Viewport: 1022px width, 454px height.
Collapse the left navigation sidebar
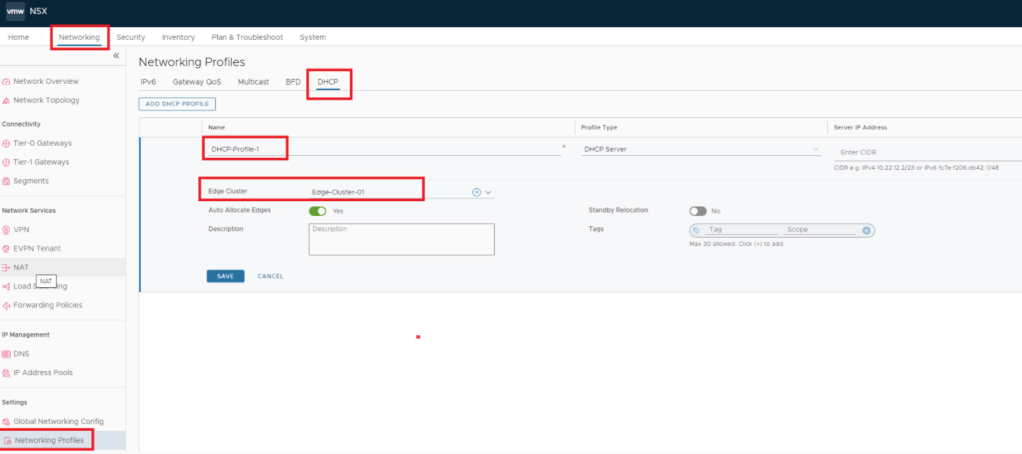(x=116, y=56)
